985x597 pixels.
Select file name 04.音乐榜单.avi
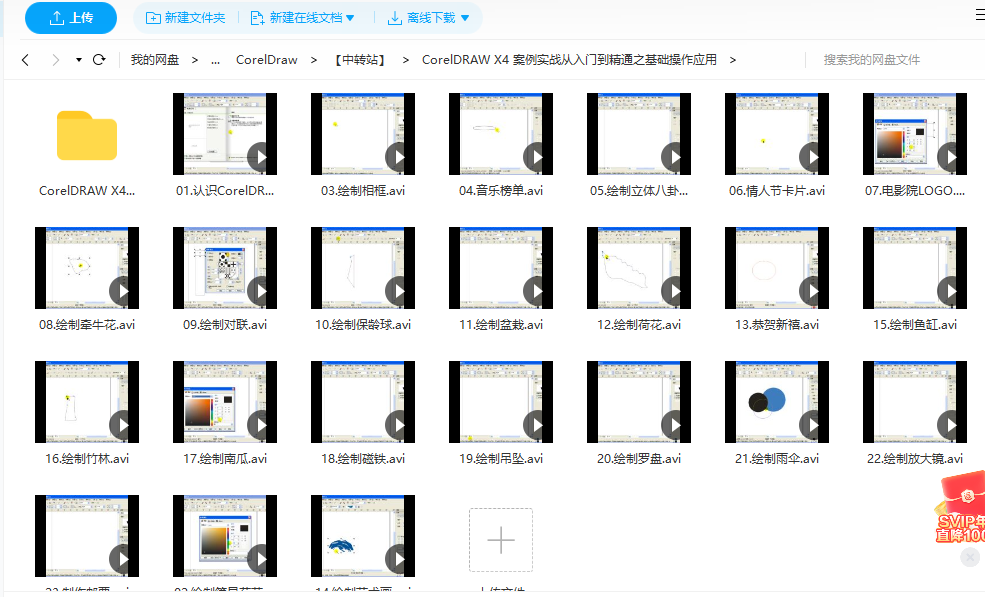(x=501, y=191)
